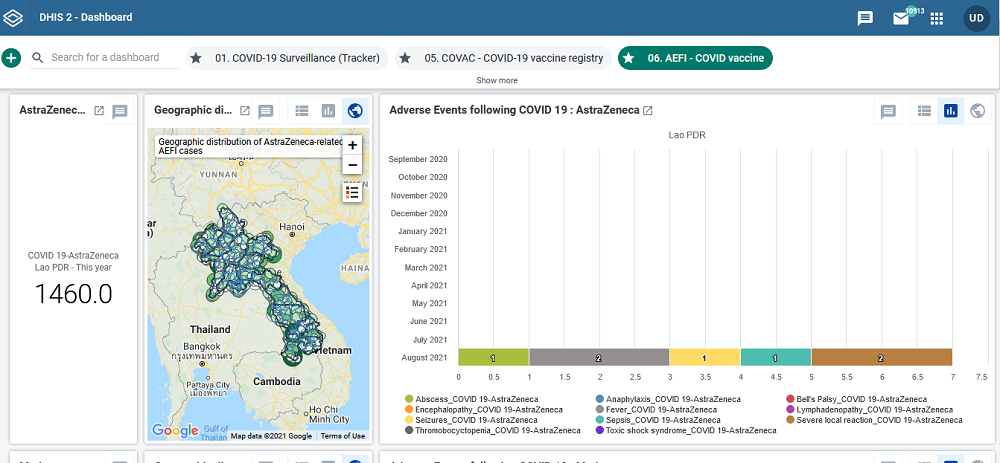Toggle star on AEFI COVID vaccine chip
The height and width of the screenshot is (463, 1000).
pyautogui.click(x=628, y=58)
